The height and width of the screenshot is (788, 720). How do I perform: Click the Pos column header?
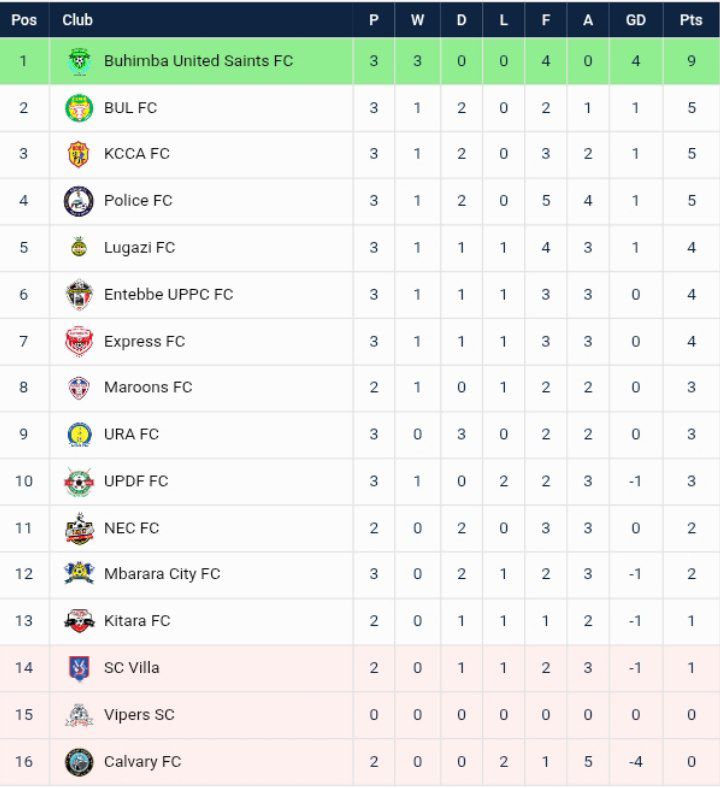(x=24, y=20)
